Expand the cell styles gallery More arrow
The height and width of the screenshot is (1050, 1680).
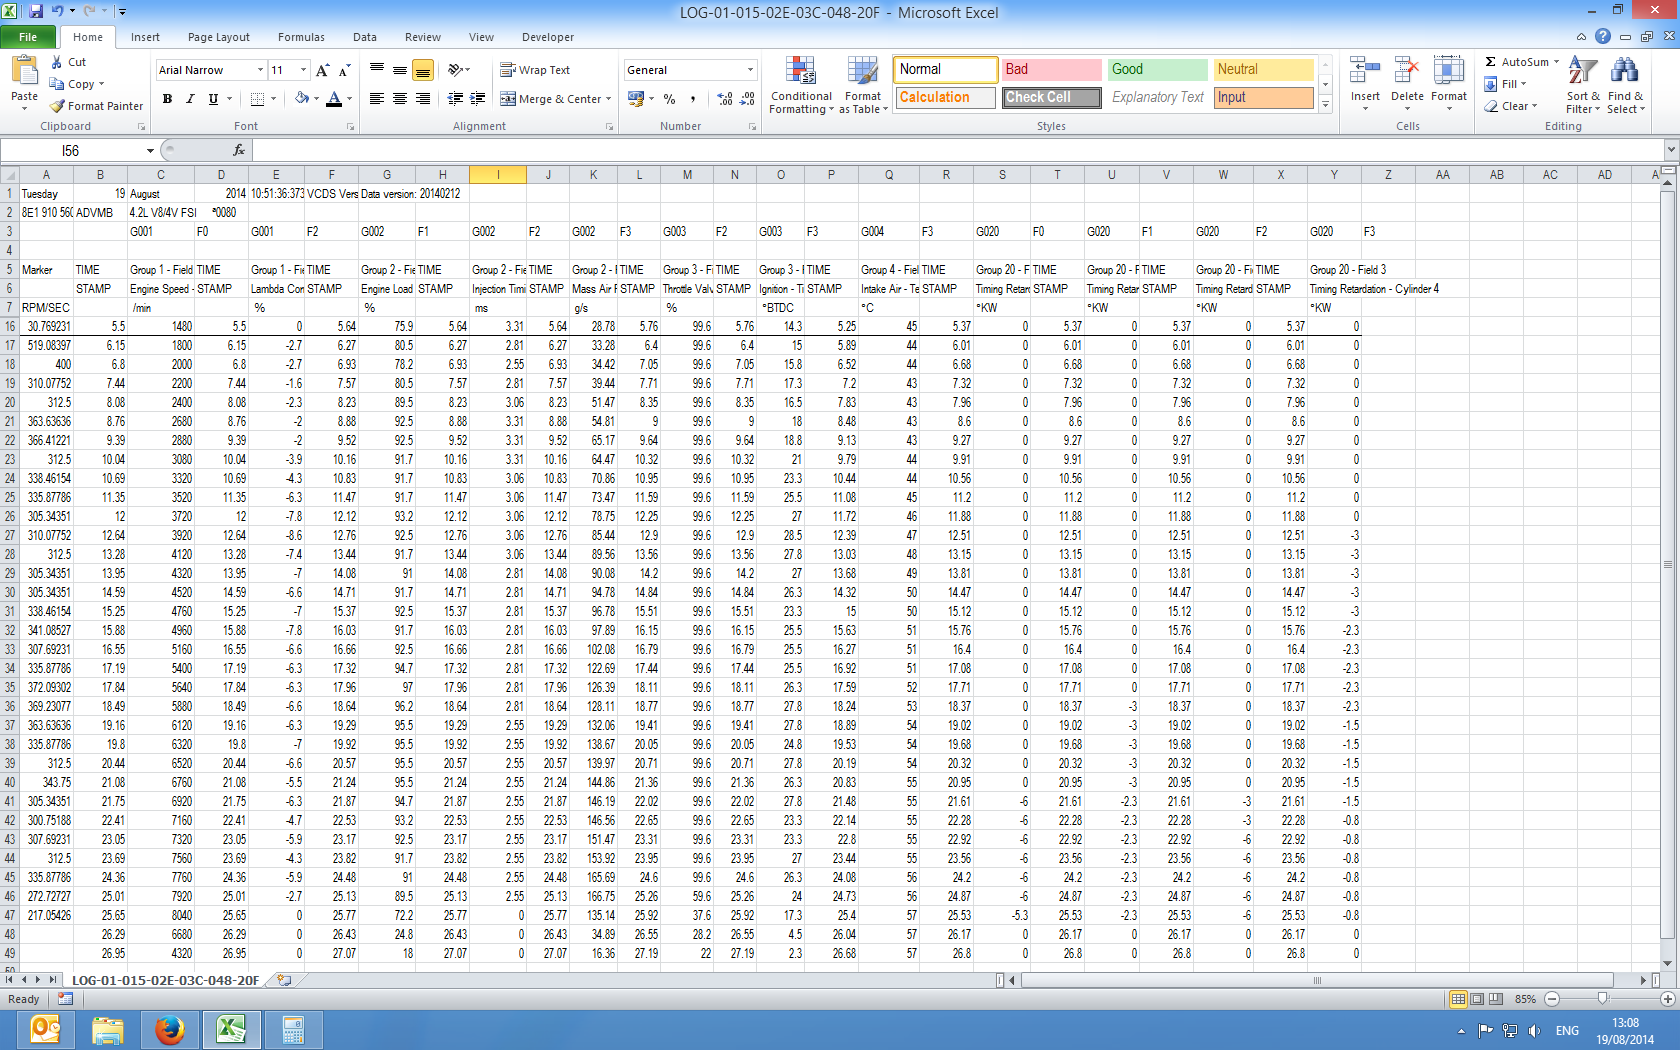point(1326,104)
